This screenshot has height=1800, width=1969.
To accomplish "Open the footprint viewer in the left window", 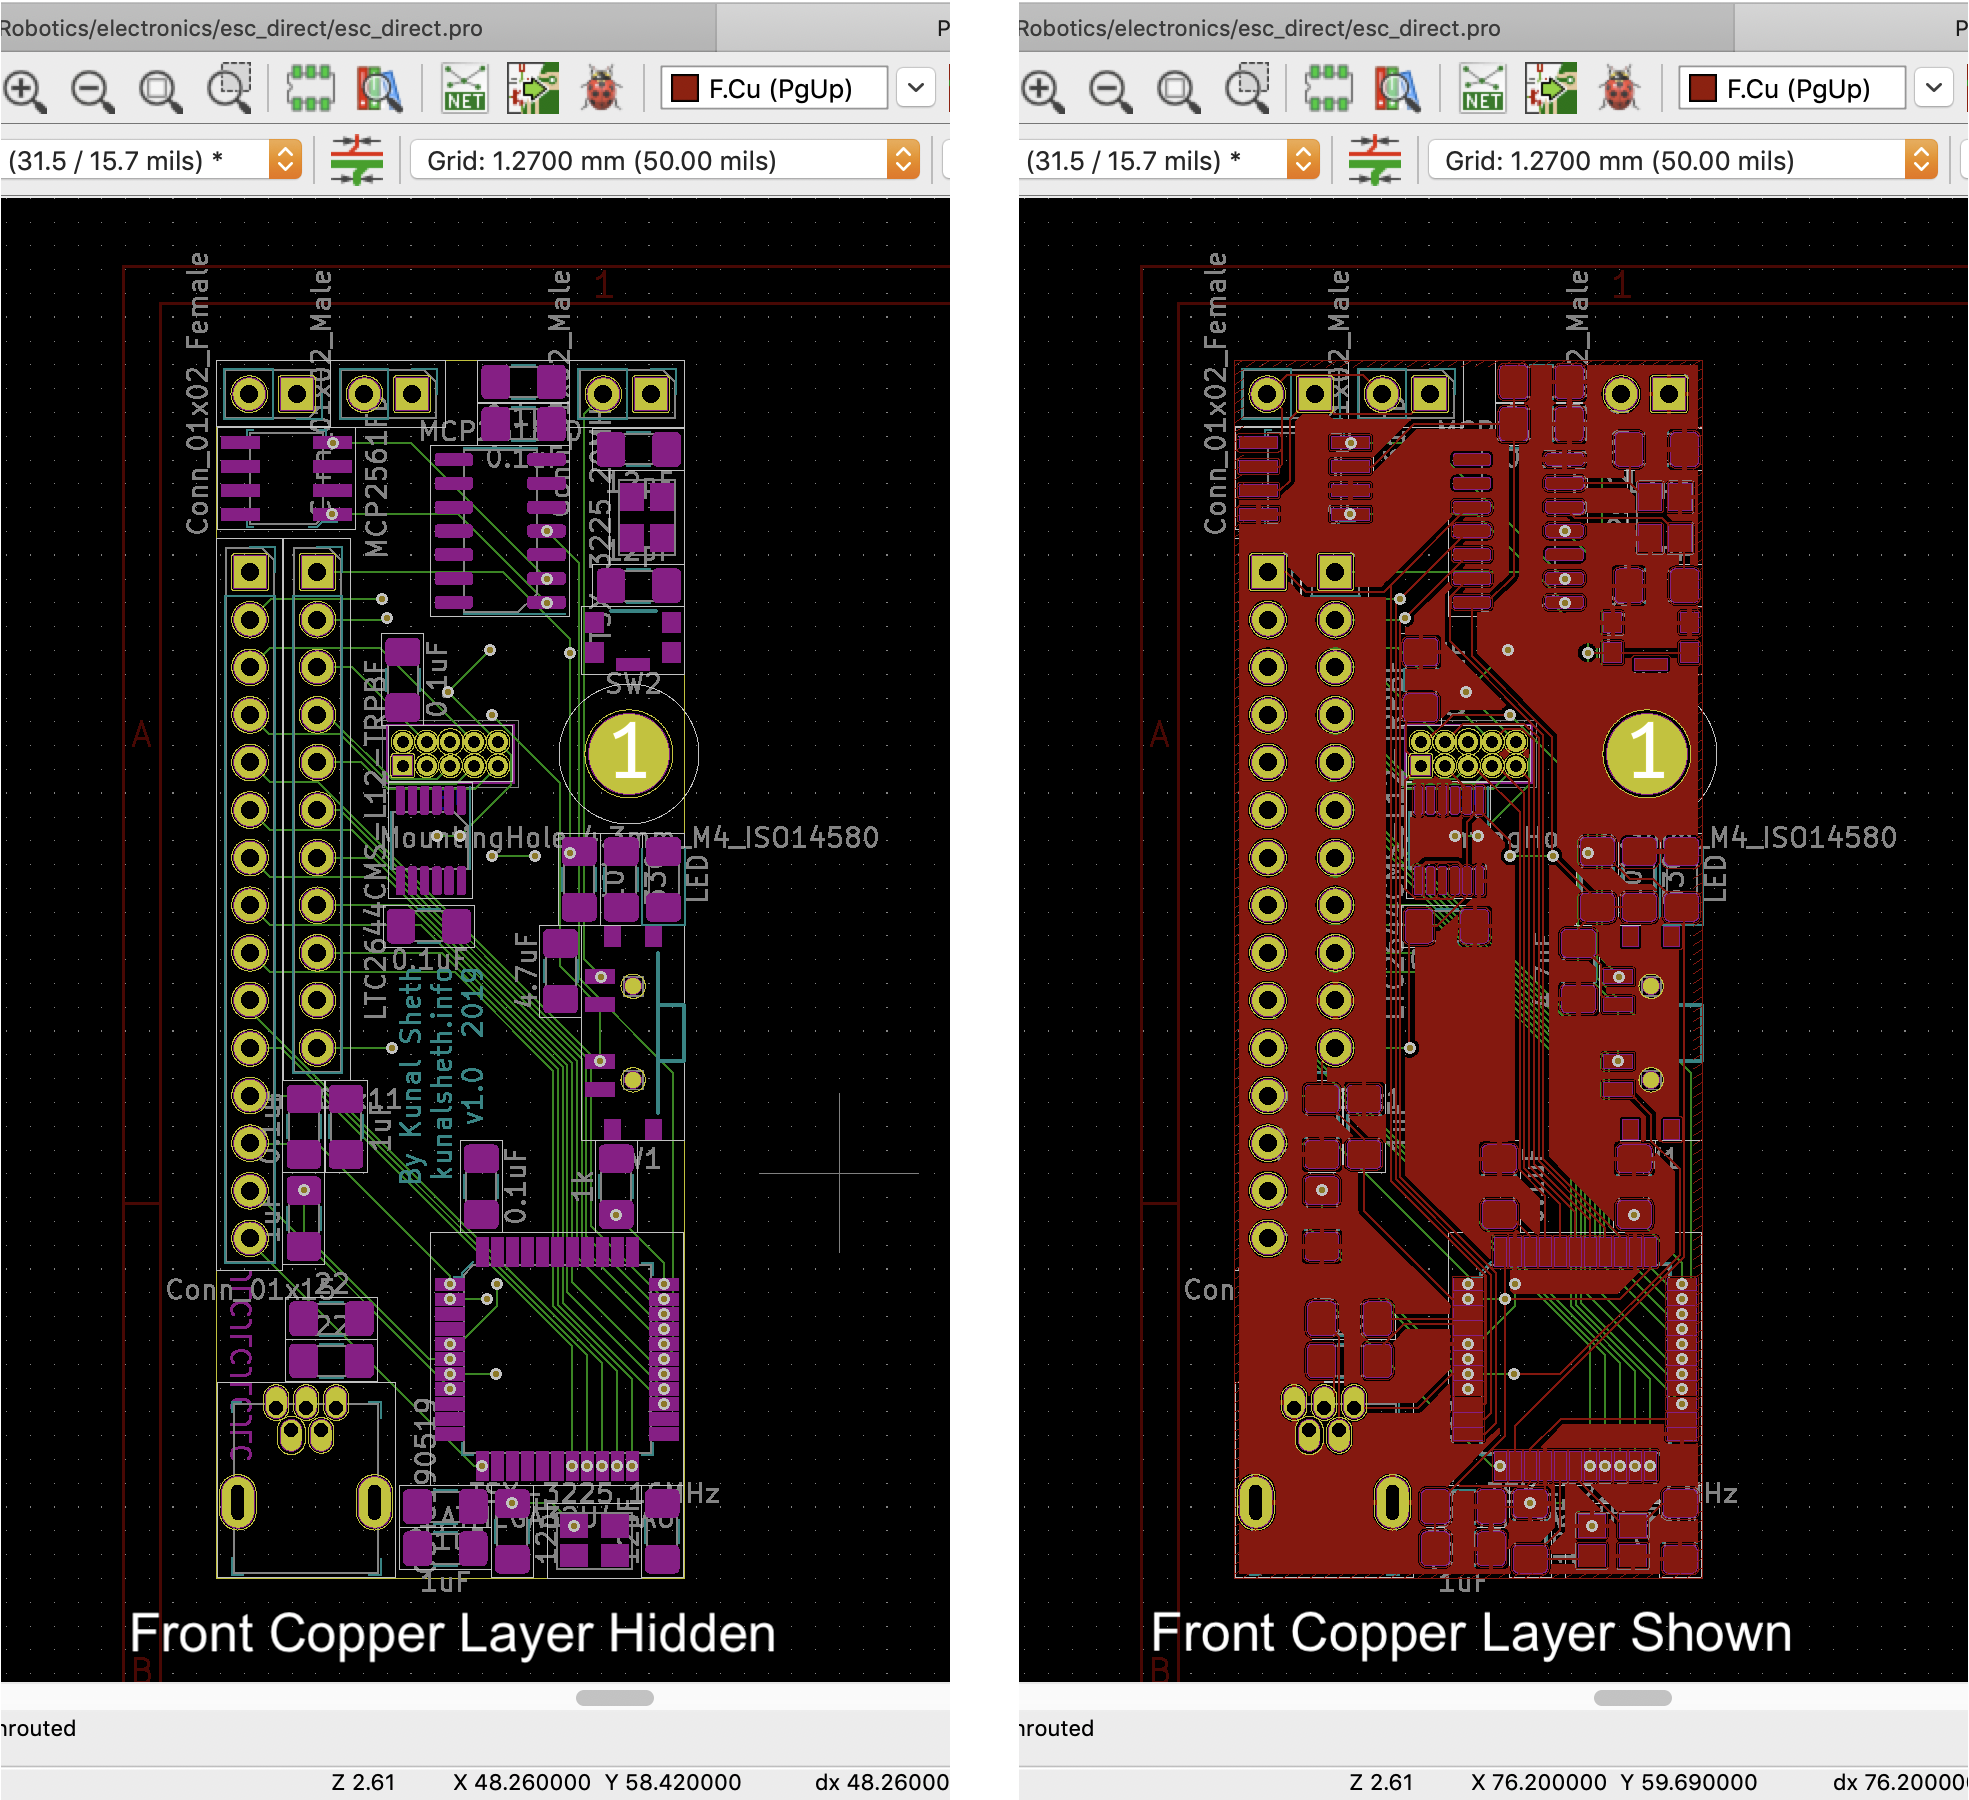I will 379,89.
